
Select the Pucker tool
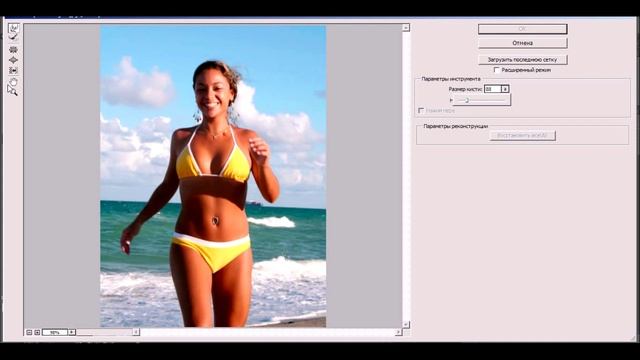[13, 49]
